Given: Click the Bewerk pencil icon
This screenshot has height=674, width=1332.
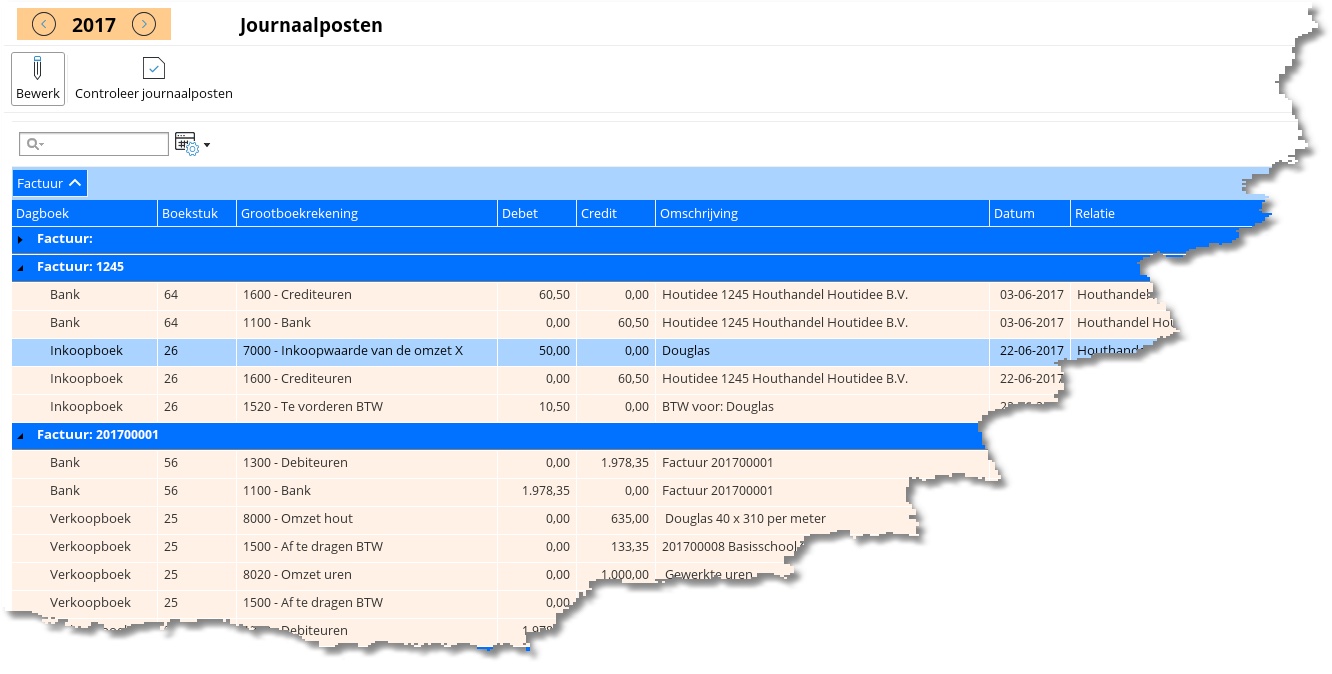Looking at the screenshot, I should coord(38,69).
